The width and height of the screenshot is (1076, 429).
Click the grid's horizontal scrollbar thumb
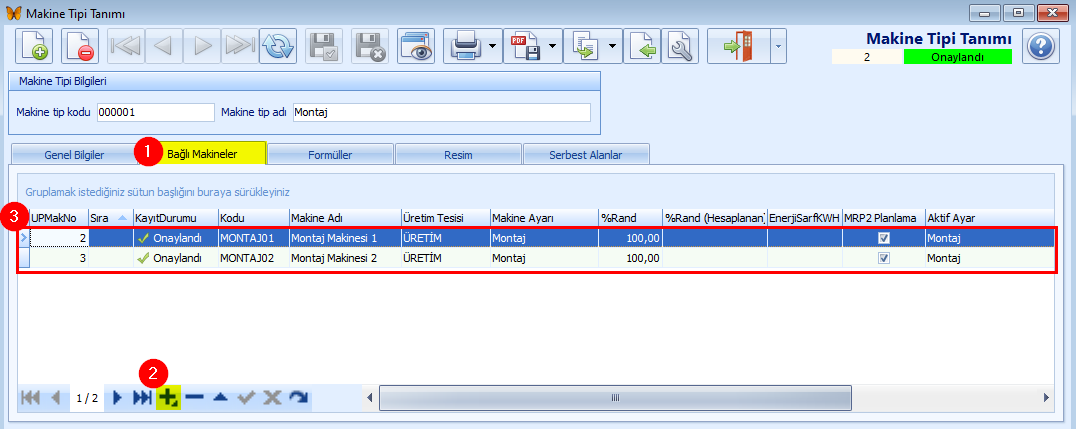pyautogui.click(x=615, y=398)
